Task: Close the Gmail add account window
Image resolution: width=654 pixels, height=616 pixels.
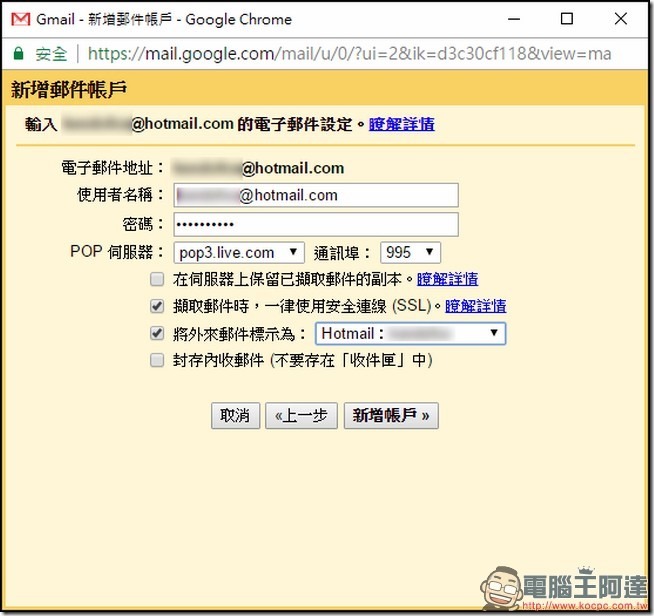Action: coord(621,19)
